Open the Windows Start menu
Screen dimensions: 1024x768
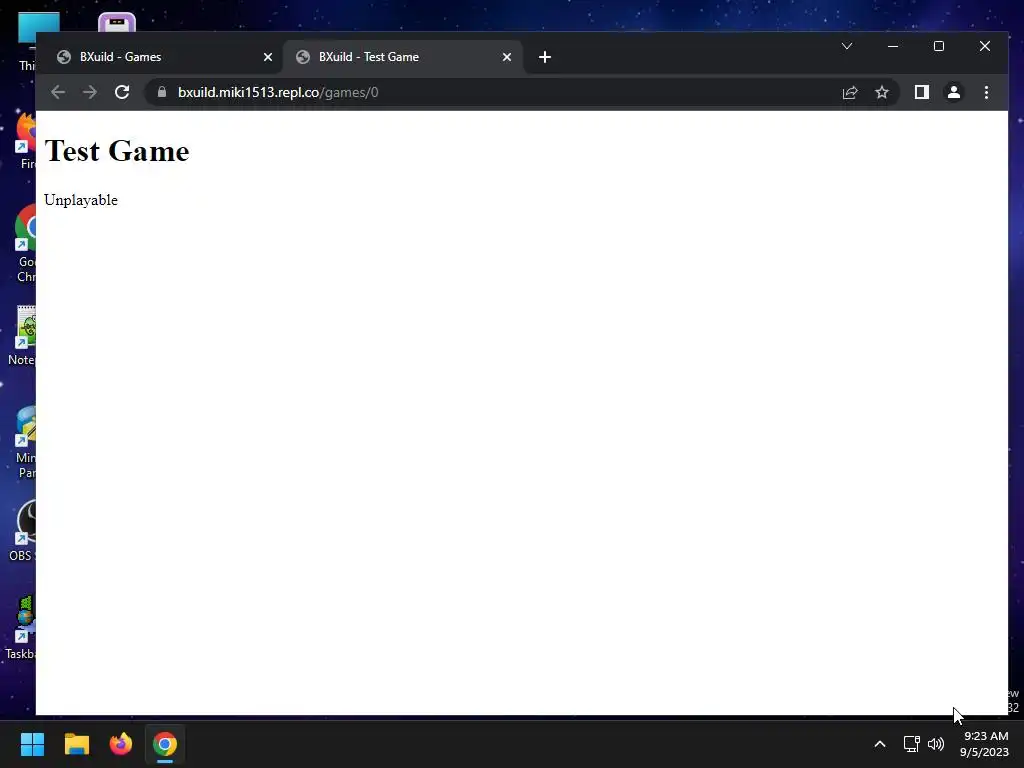32,744
